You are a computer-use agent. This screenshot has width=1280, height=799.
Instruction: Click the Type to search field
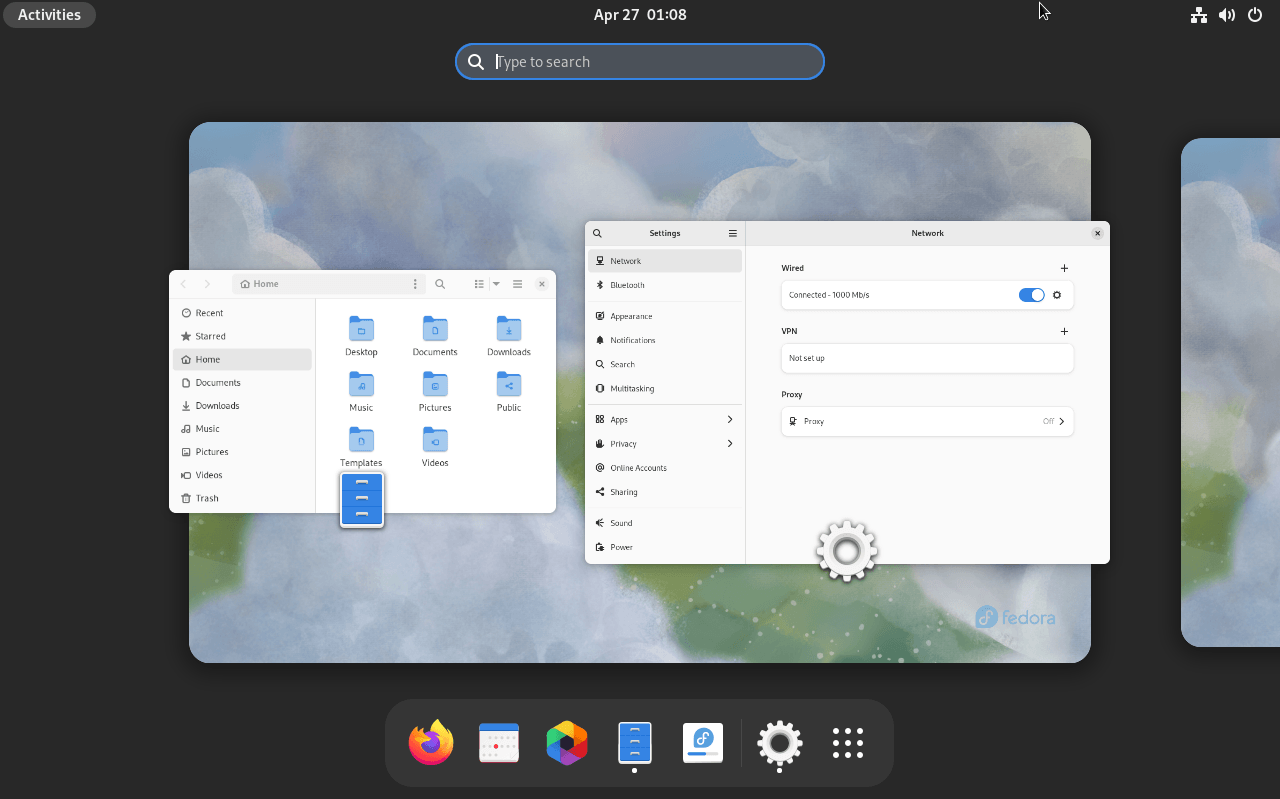[x=640, y=61]
